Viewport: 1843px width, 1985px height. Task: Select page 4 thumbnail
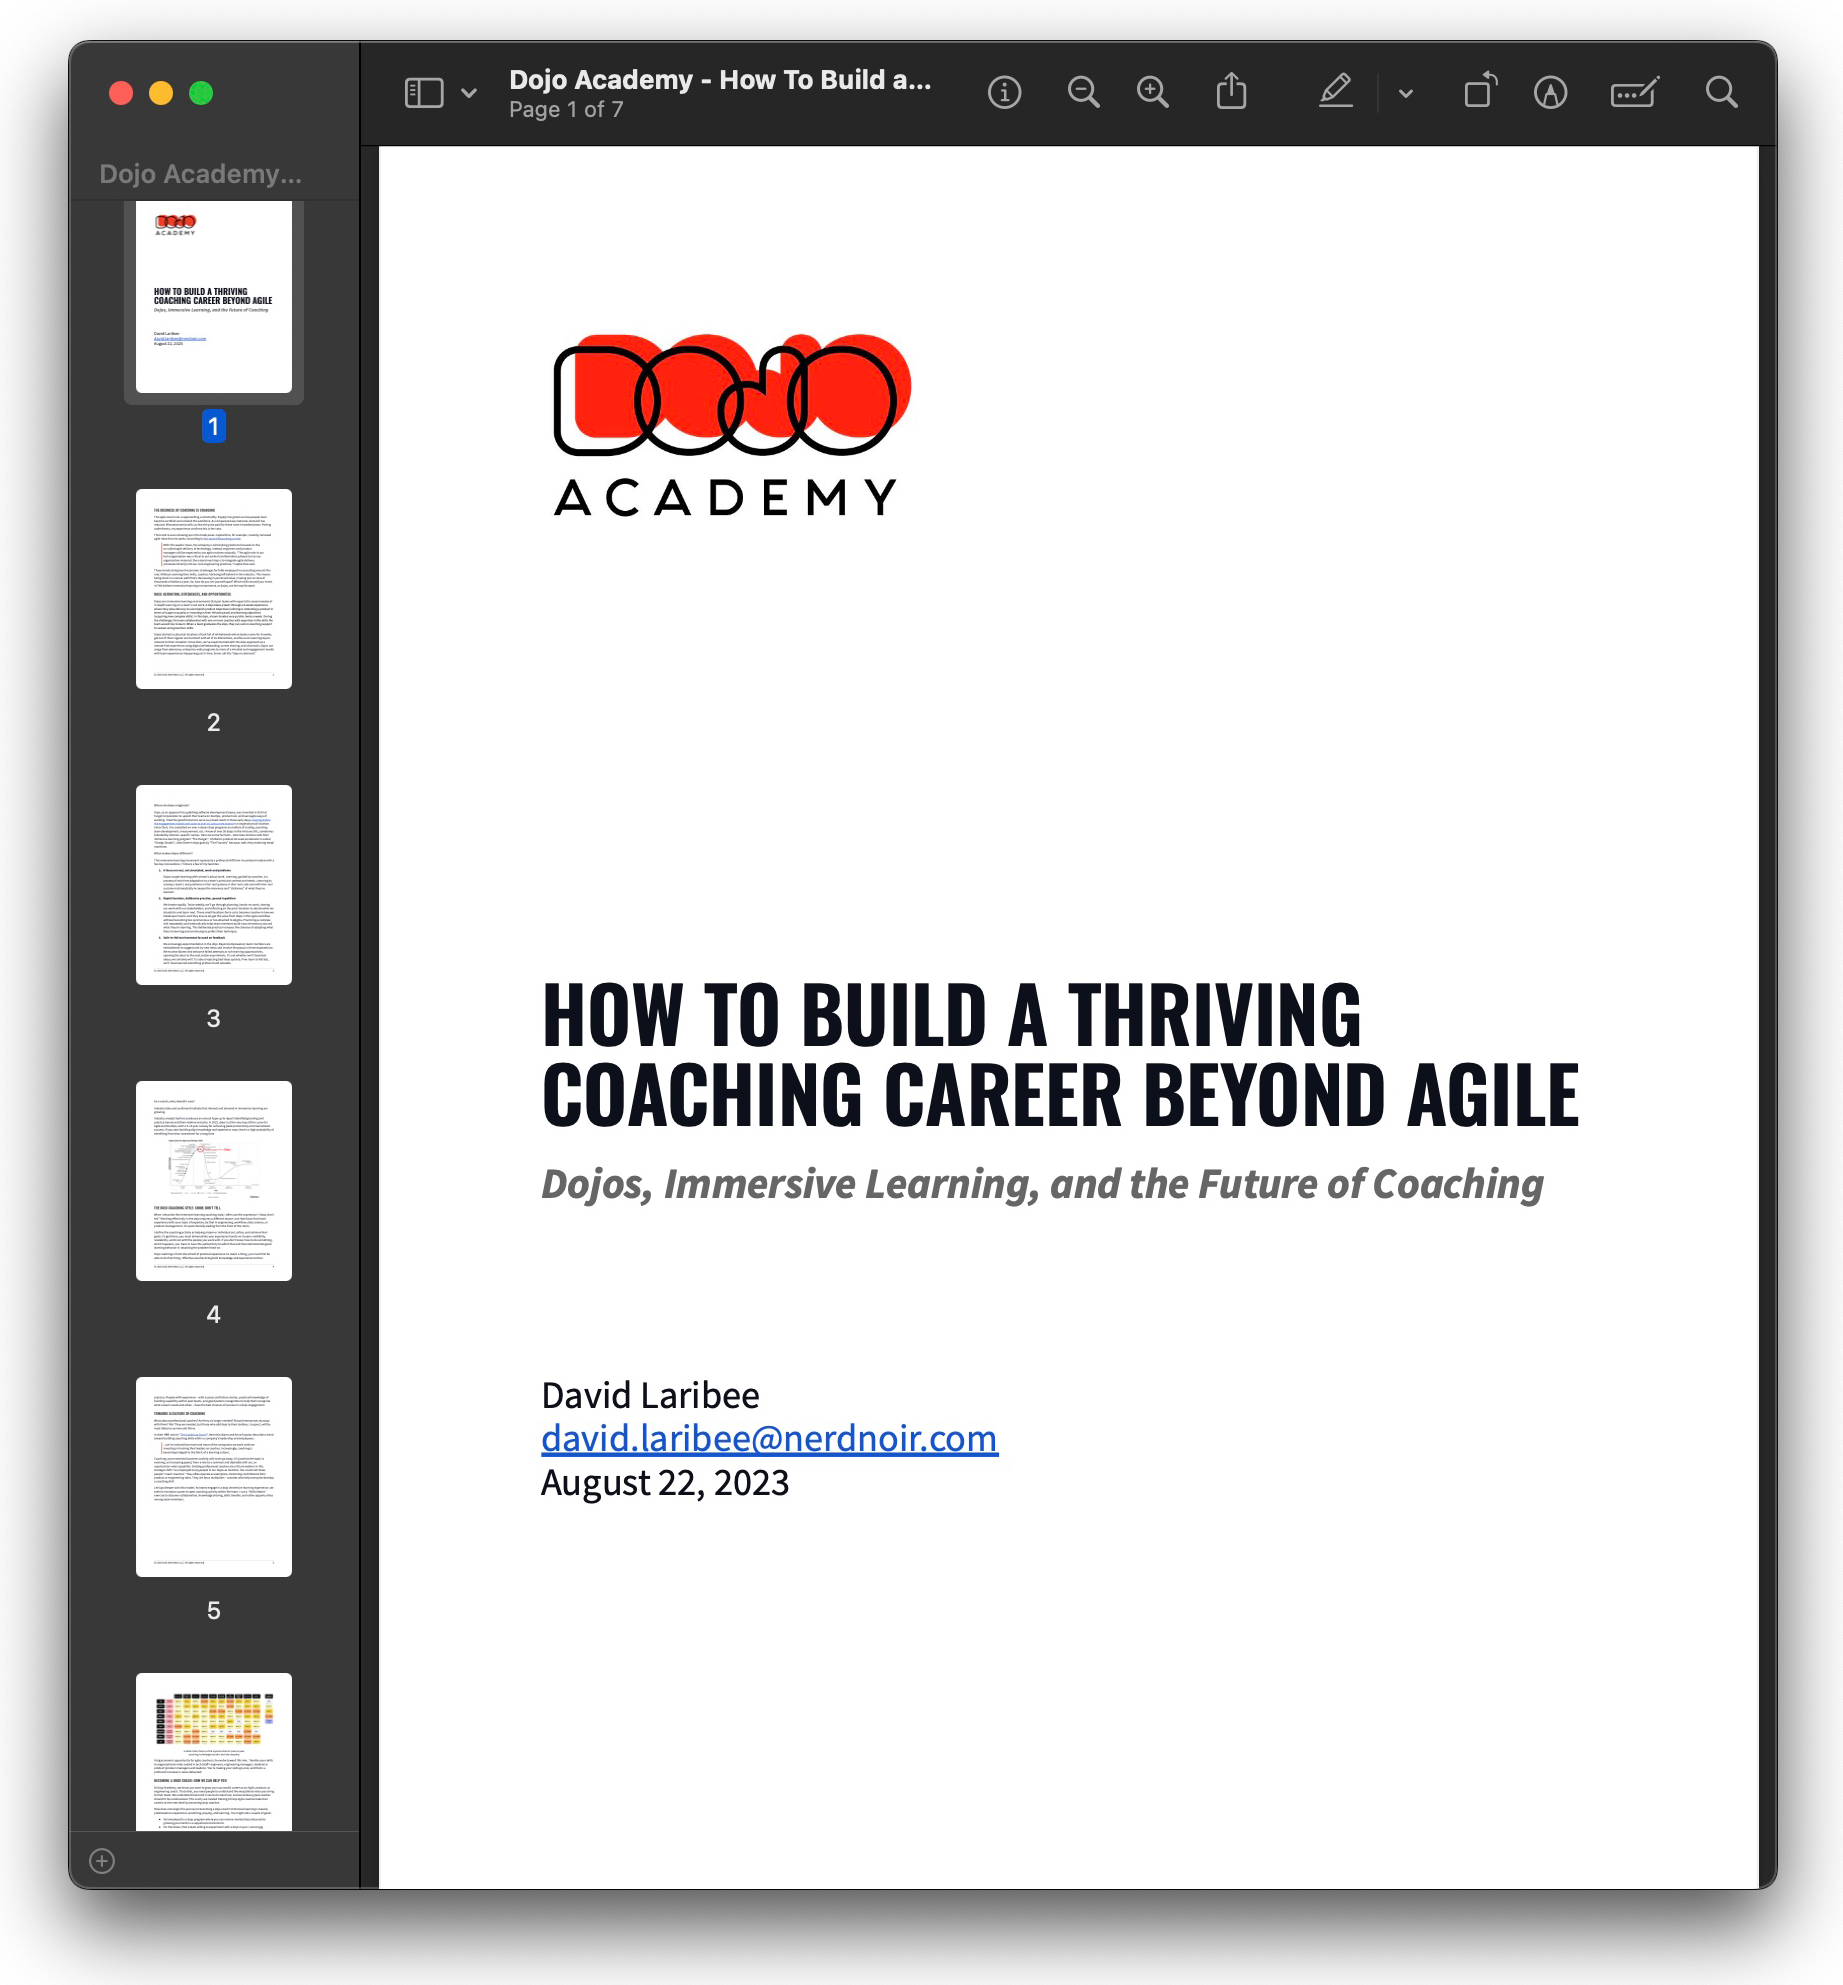214,1181
